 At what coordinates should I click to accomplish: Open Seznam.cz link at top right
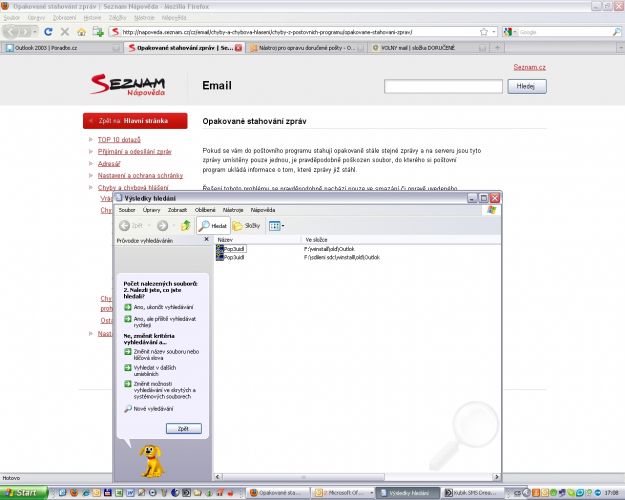tap(529, 67)
